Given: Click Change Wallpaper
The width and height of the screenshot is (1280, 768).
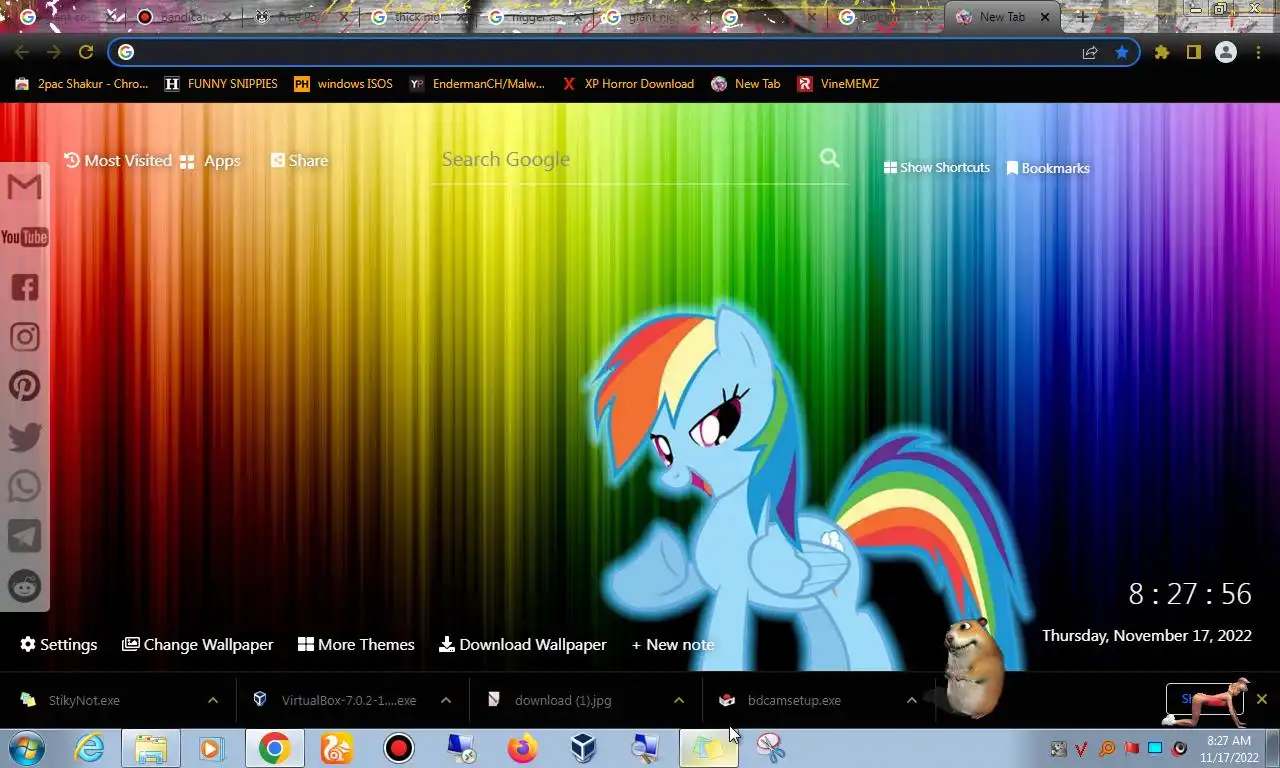Looking at the screenshot, I should pyautogui.click(x=198, y=644).
